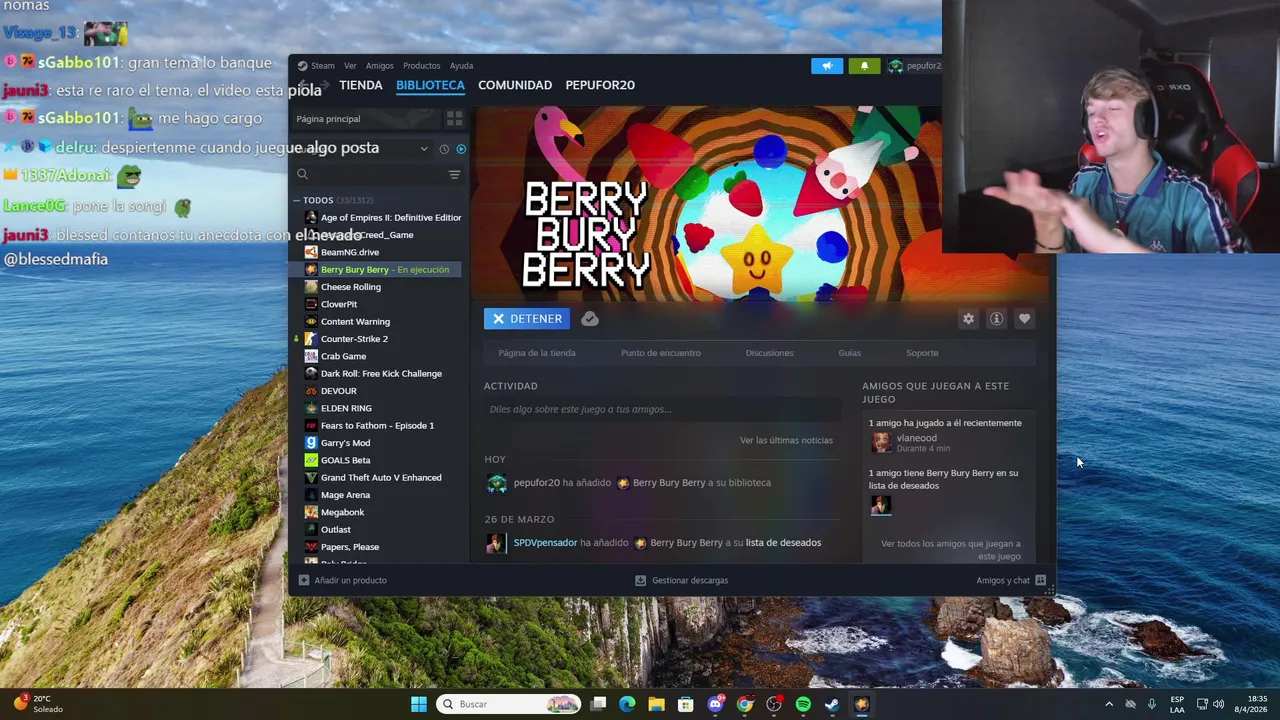This screenshot has height=720, width=1280.
Task: Open Punto de encuentro link
Action: click(x=661, y=353)
